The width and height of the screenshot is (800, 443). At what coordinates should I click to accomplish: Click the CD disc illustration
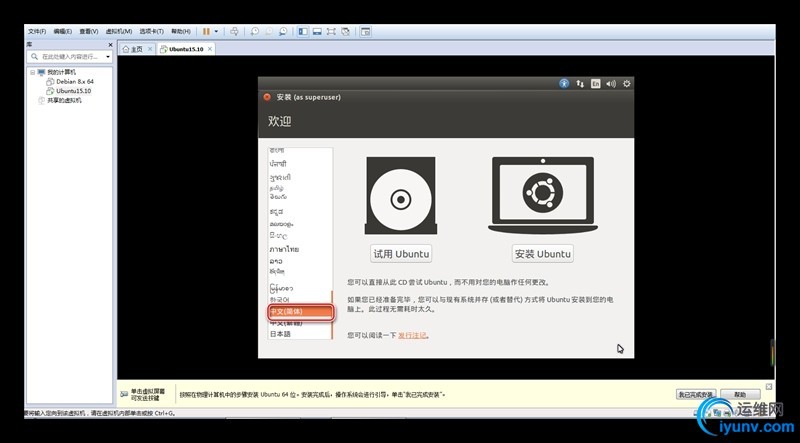(x=401, y=196)
